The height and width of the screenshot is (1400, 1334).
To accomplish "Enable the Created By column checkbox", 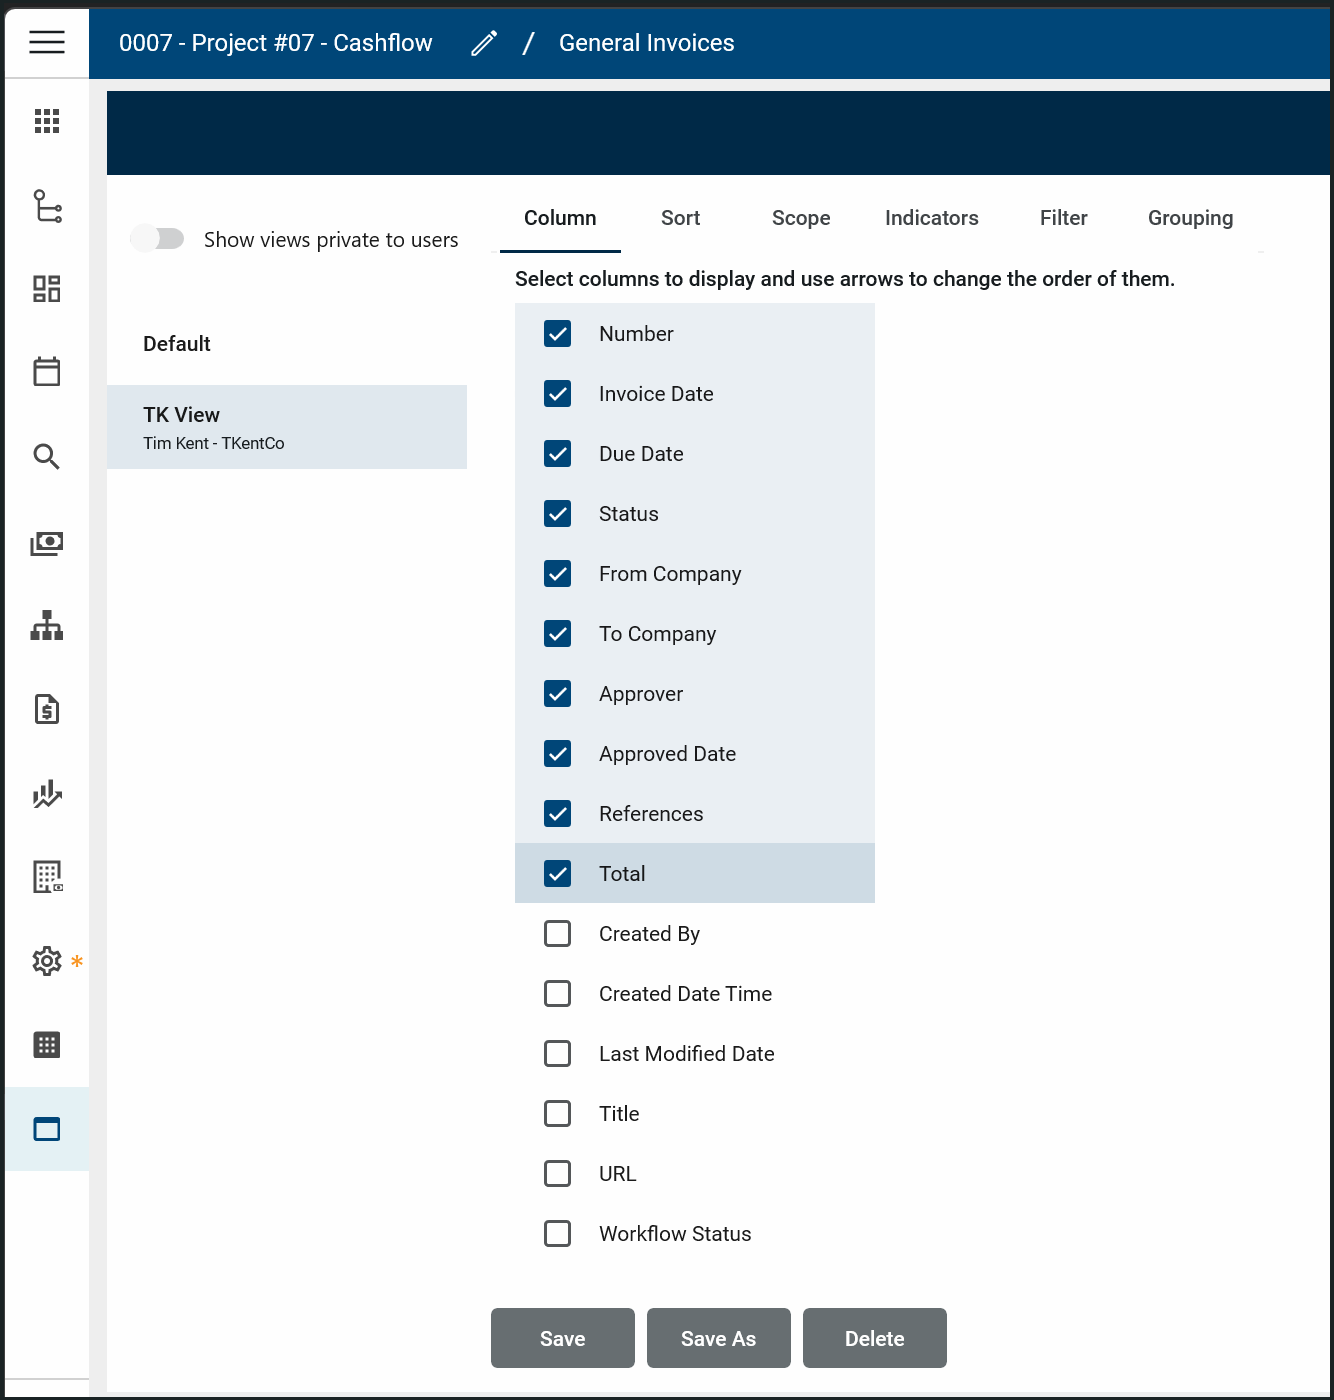I will click(x=558, y=934).
